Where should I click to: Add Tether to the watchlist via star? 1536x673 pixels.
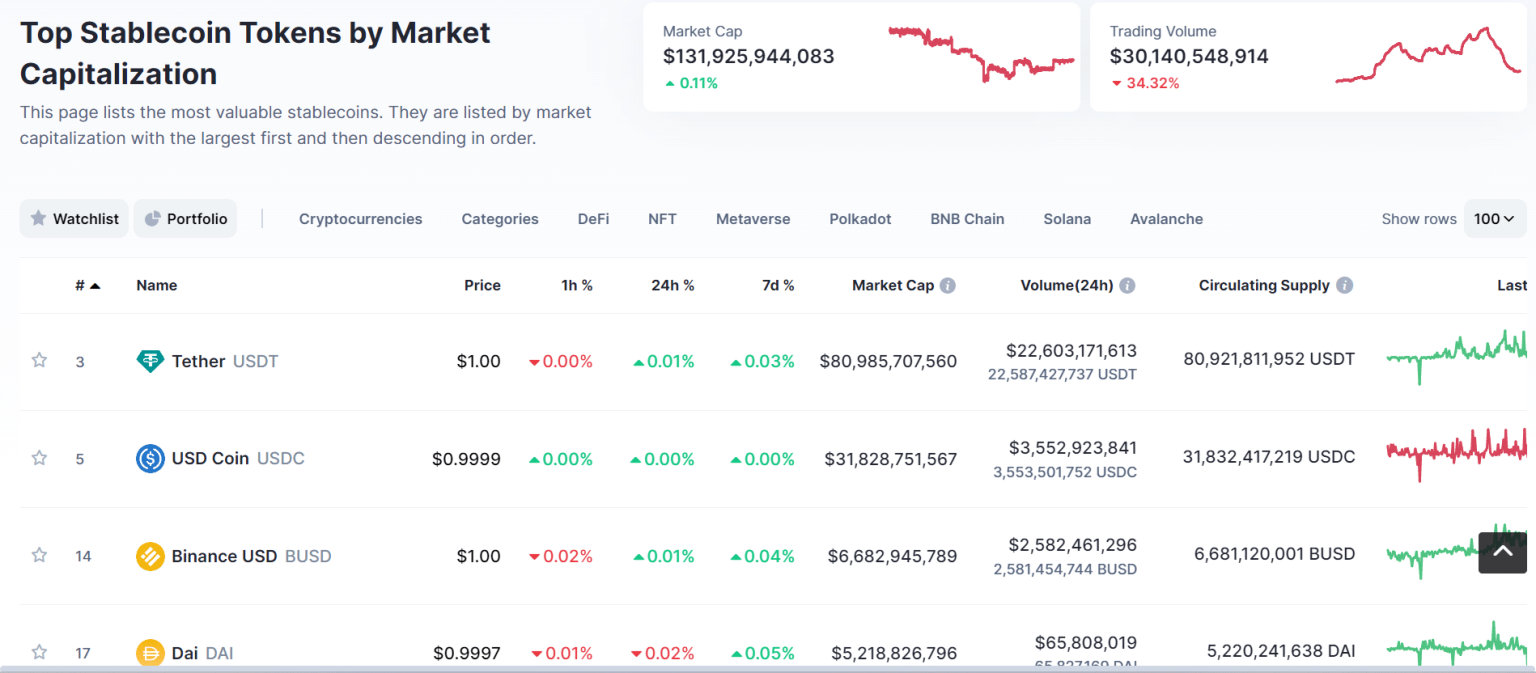tap(38, 361)
